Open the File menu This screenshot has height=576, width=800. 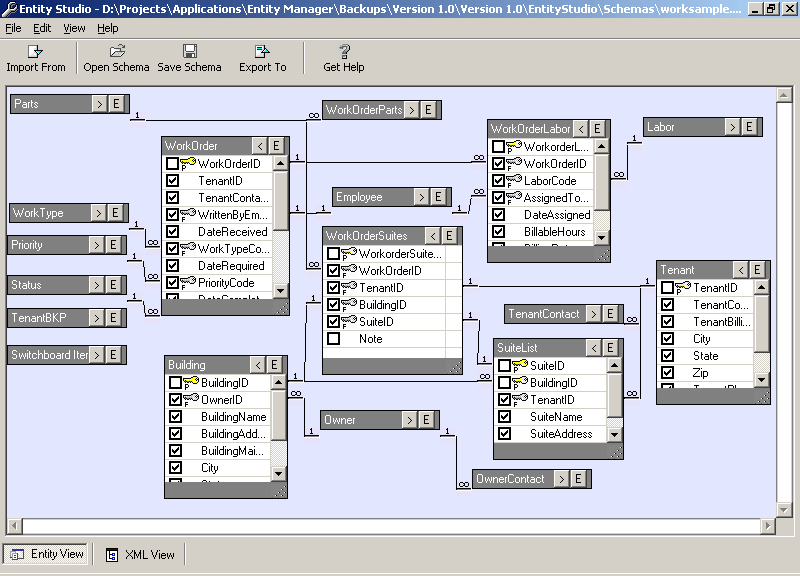tap(13, 28)
